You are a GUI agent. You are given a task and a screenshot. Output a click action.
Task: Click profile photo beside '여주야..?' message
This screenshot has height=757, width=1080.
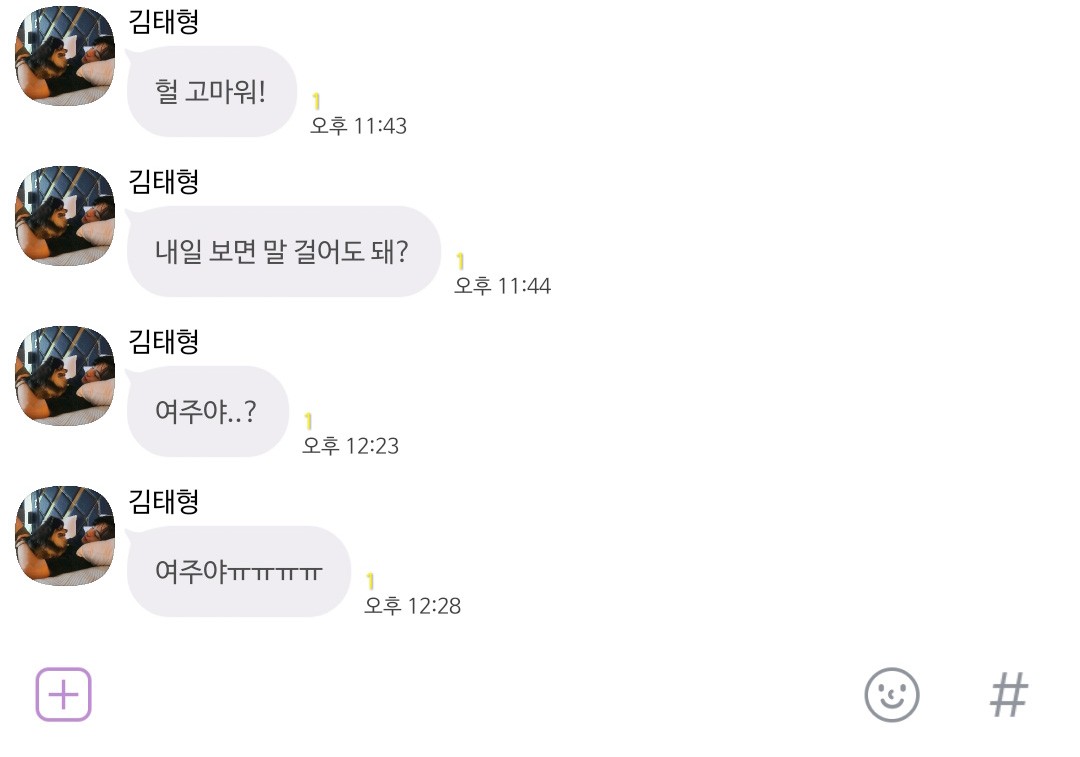point(65,376)
